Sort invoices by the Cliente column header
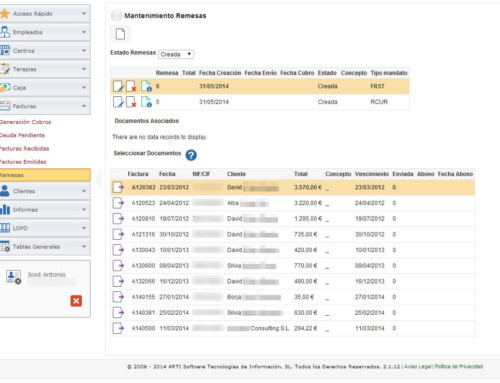Image resolution: width=500 pixels, height=383 pixels. coord(236,174)
